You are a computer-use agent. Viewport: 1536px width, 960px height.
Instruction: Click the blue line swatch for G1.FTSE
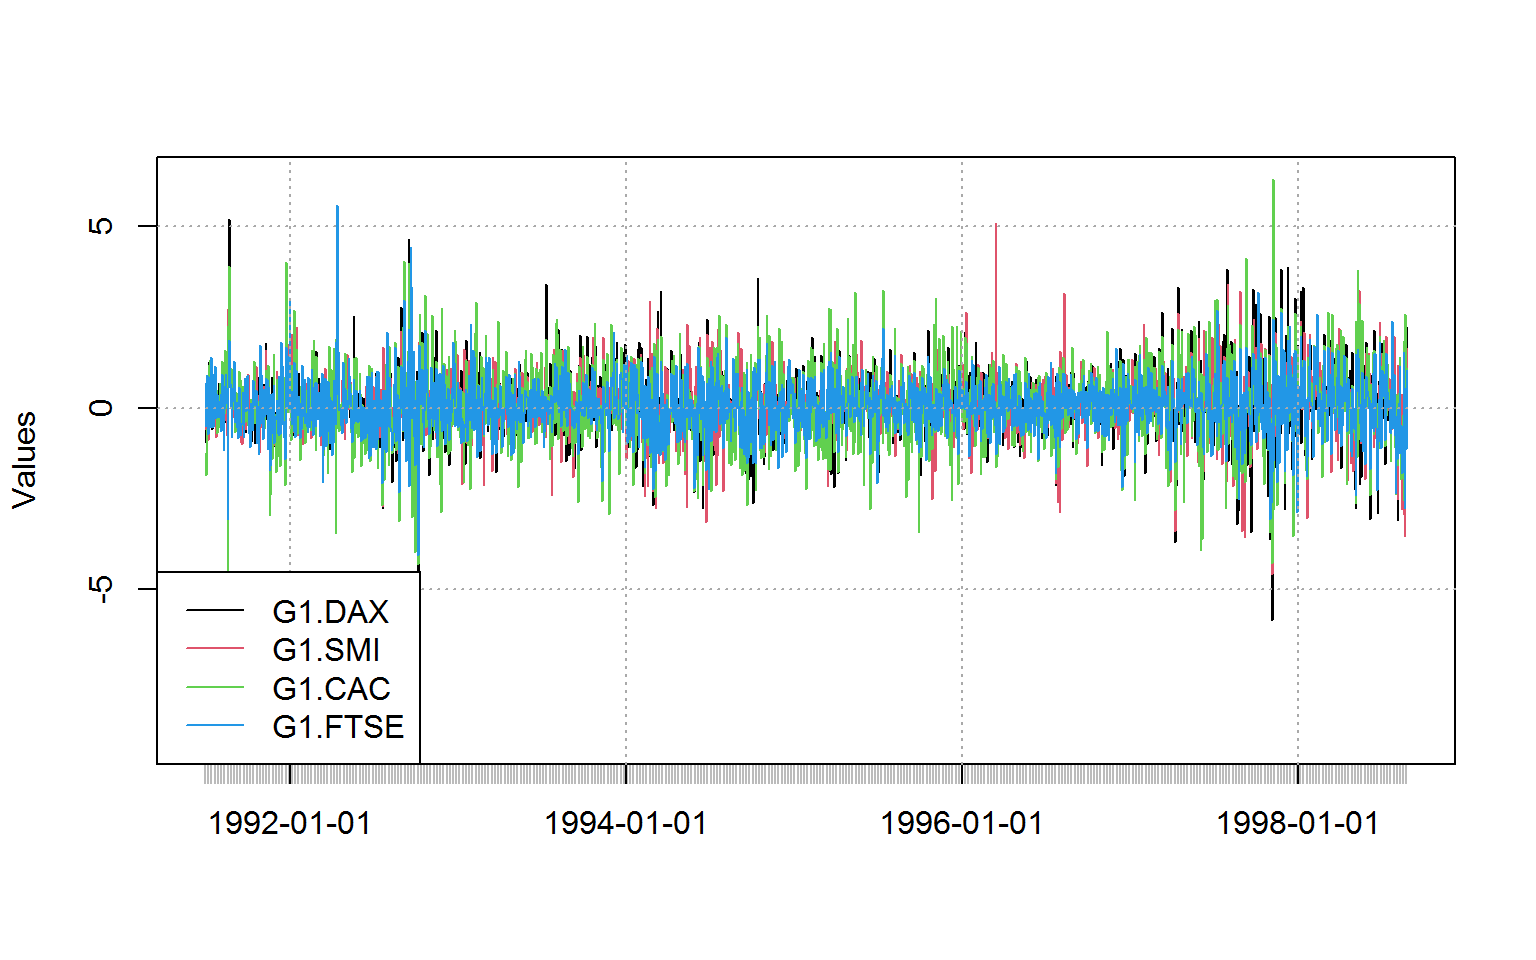coord(215,726)
